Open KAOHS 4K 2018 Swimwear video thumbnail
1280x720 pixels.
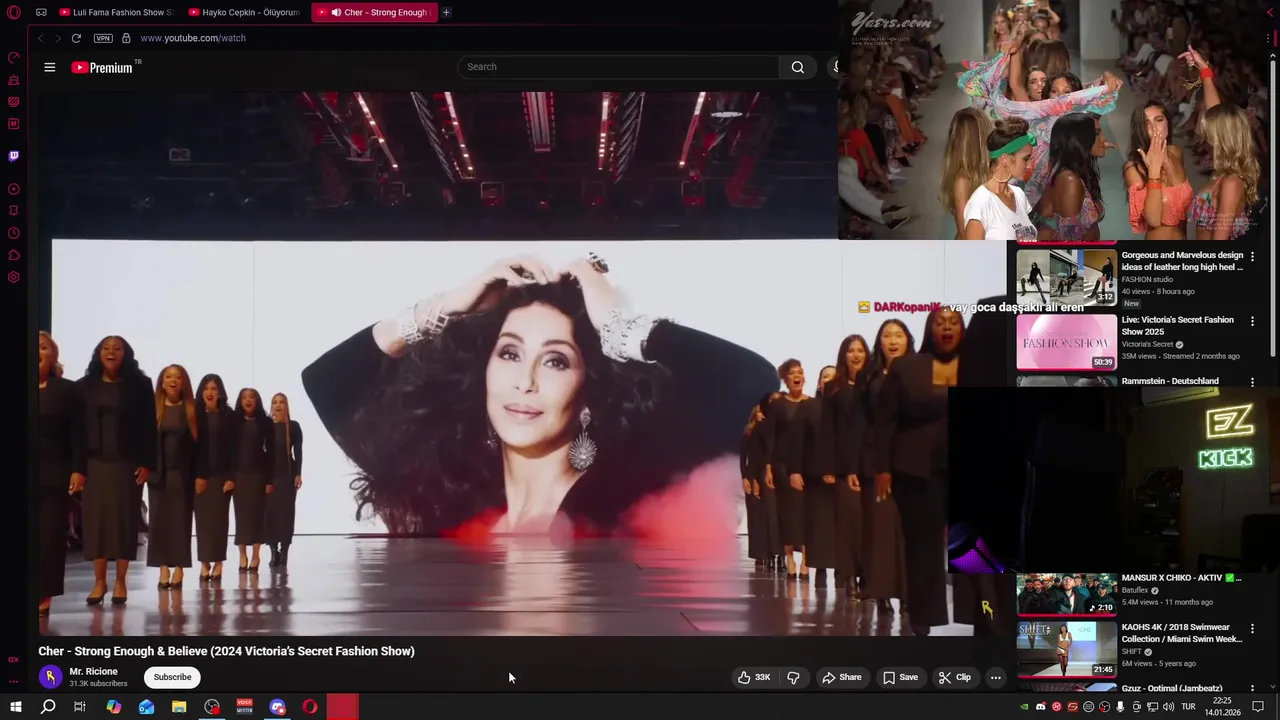pyautogui.click(x=1067, y=649)
